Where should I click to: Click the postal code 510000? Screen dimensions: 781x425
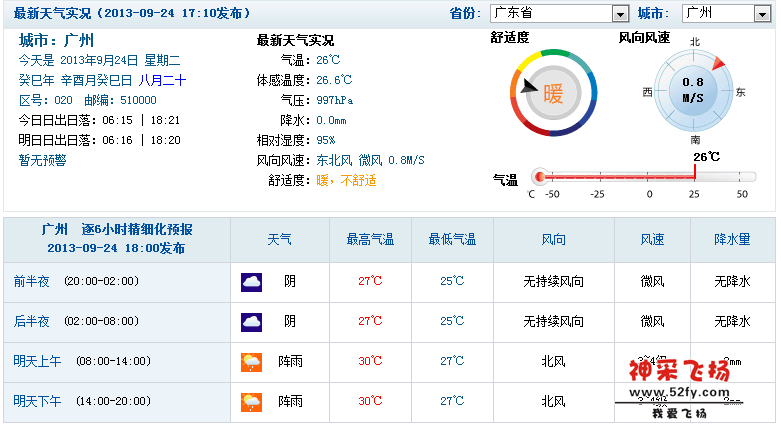coord(138,100)
